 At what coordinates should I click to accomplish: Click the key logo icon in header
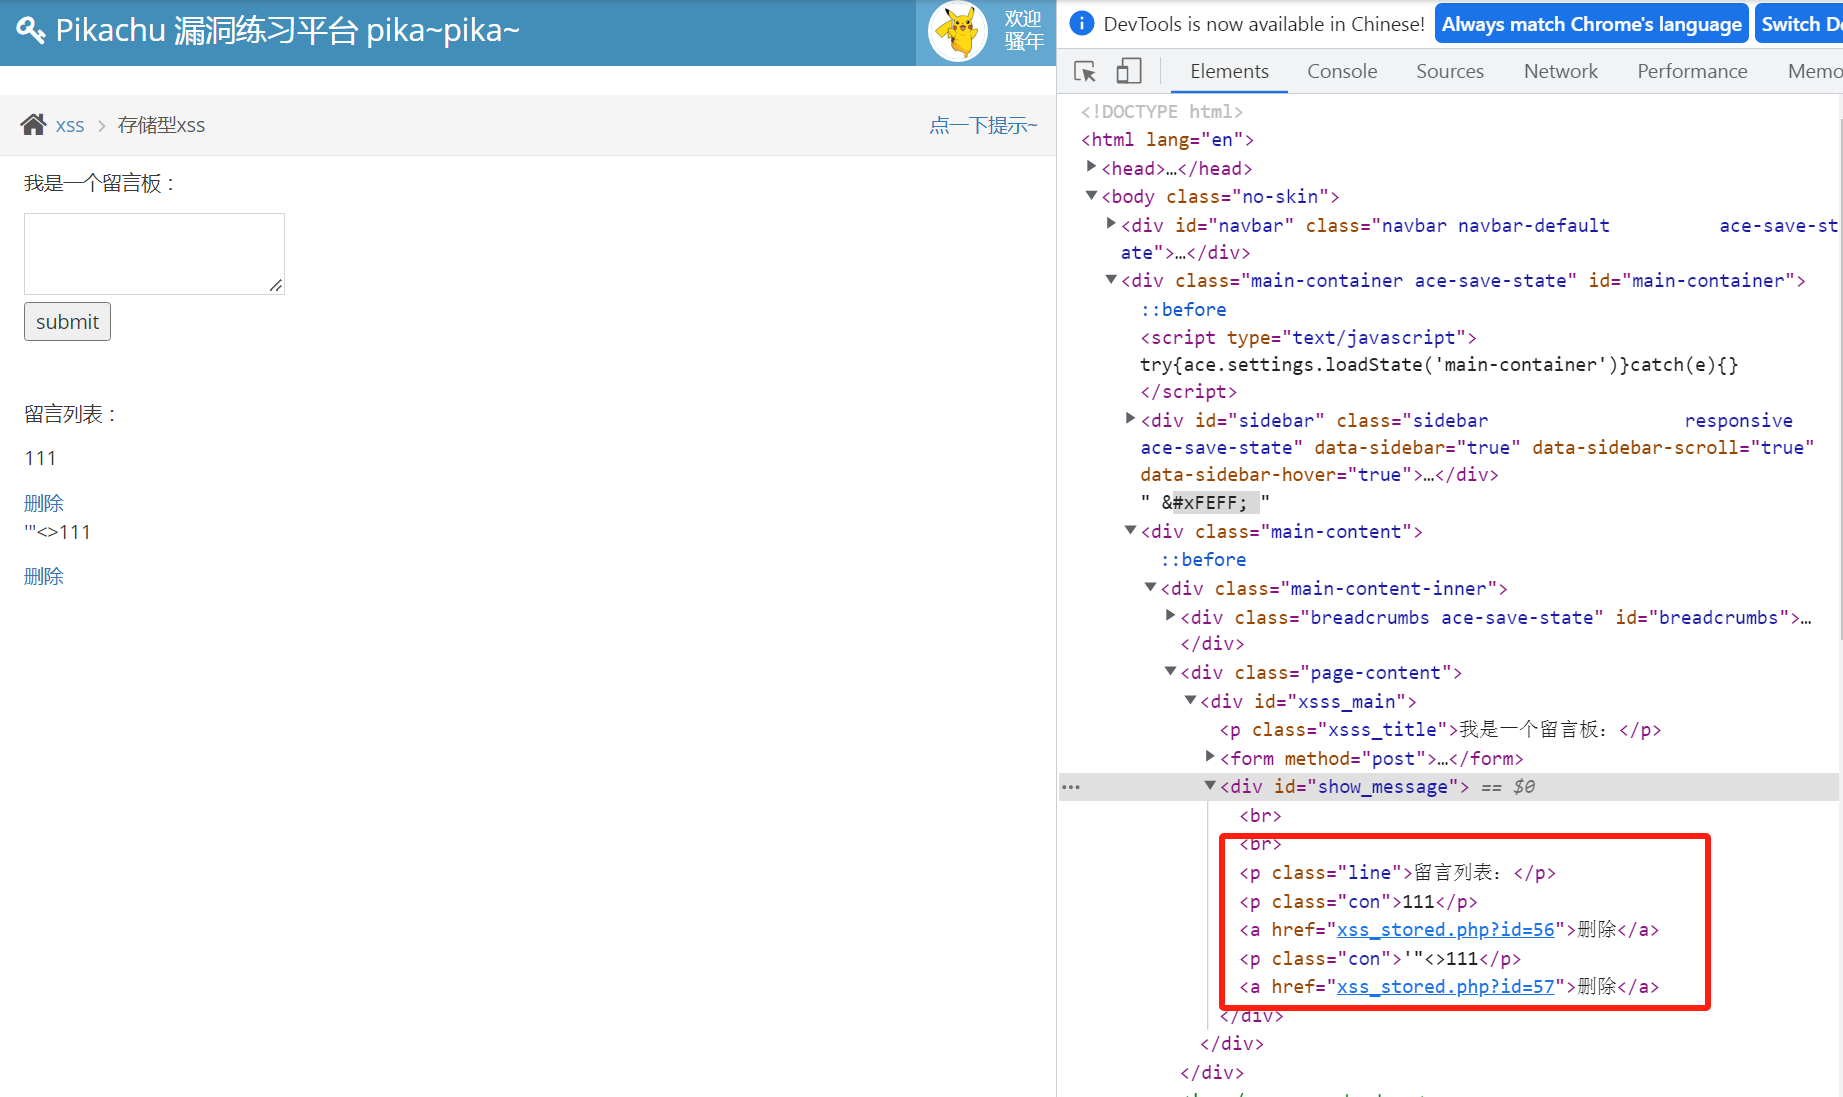tap(31, 31)
